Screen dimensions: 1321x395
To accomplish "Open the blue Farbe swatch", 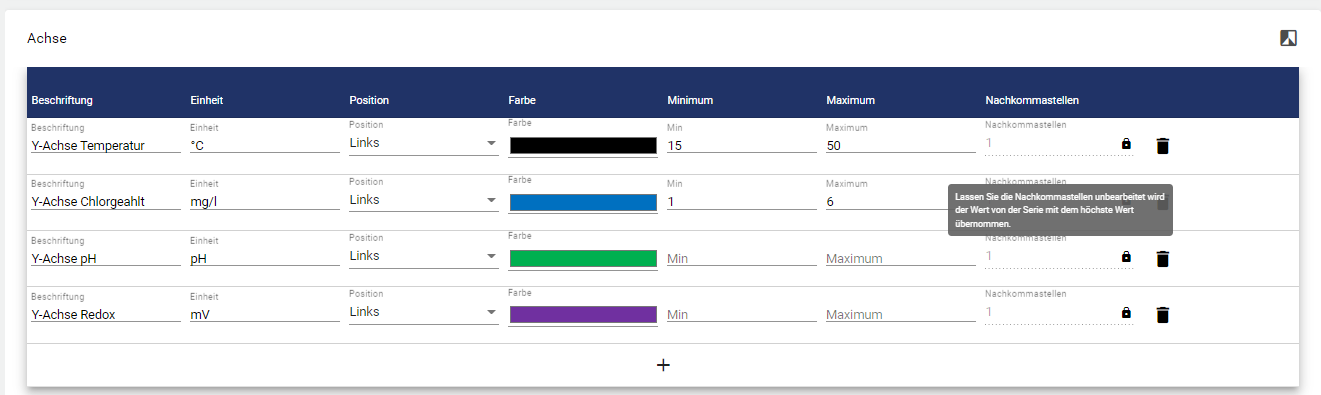I will (x=583, y=203).
